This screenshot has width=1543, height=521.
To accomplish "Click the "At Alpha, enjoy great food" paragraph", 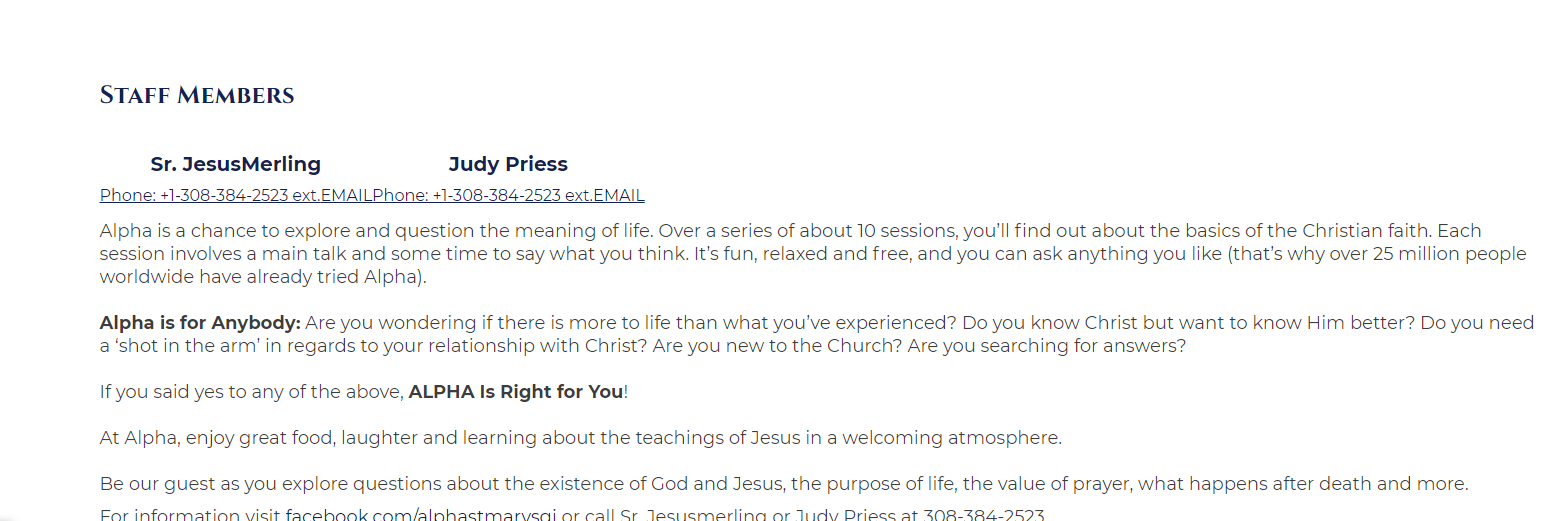I will [580, 438].
